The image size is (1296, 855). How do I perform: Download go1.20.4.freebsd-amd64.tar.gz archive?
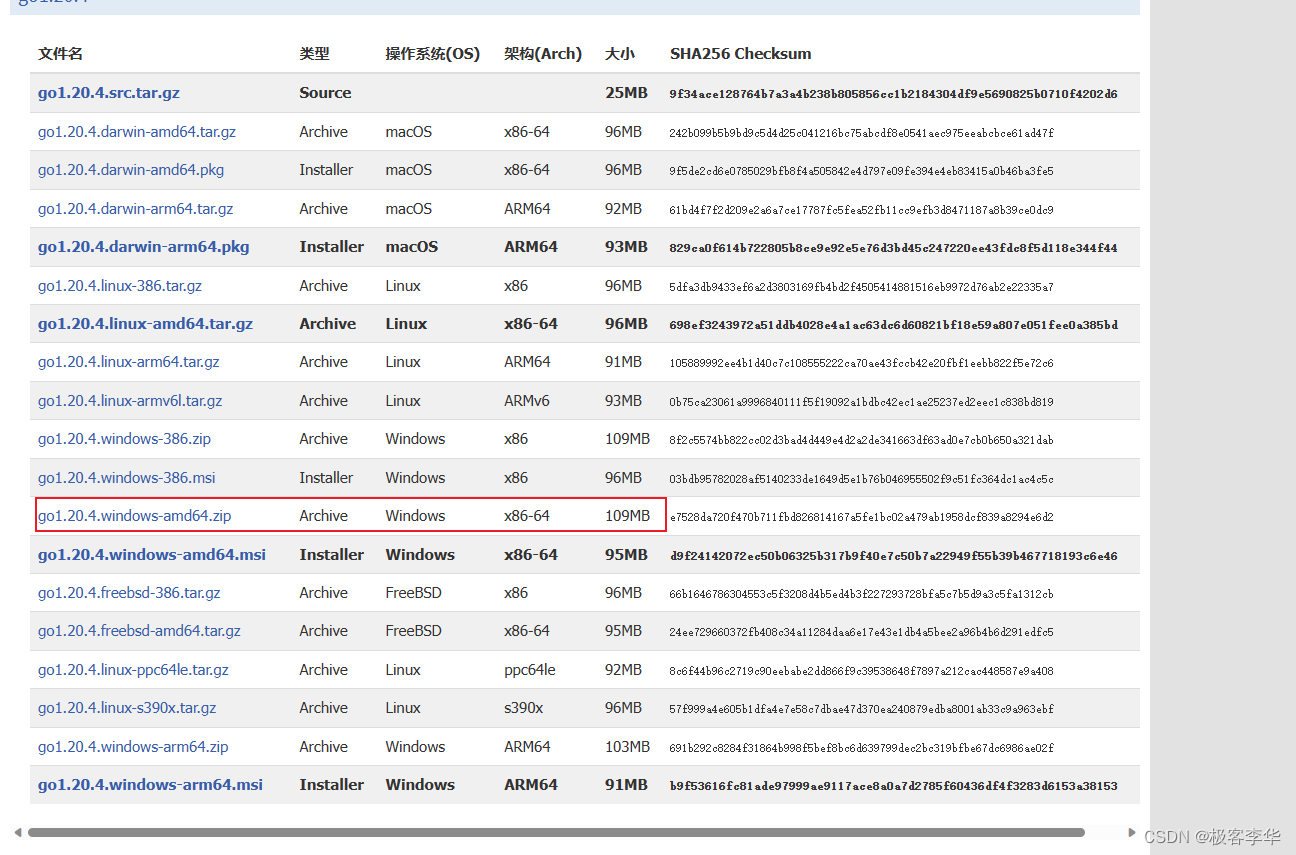[x=140, y=631]
